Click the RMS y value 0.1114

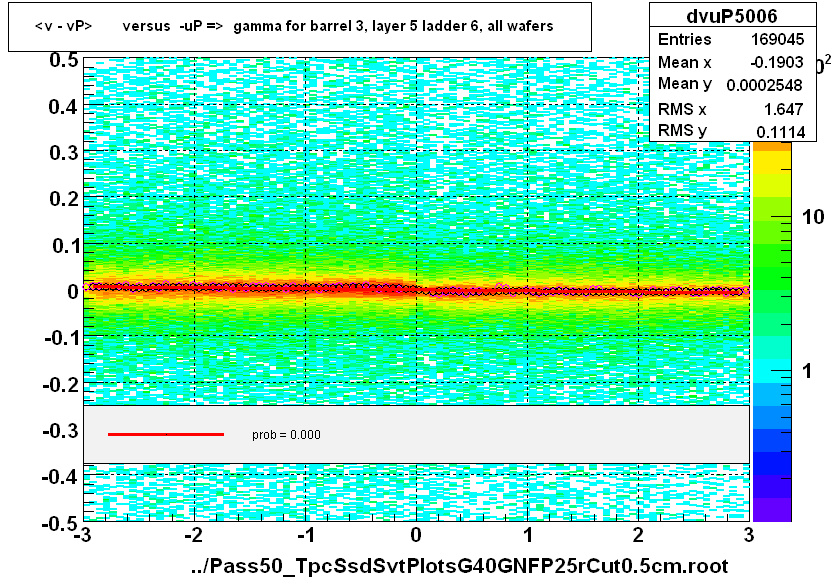coord(780,131)
